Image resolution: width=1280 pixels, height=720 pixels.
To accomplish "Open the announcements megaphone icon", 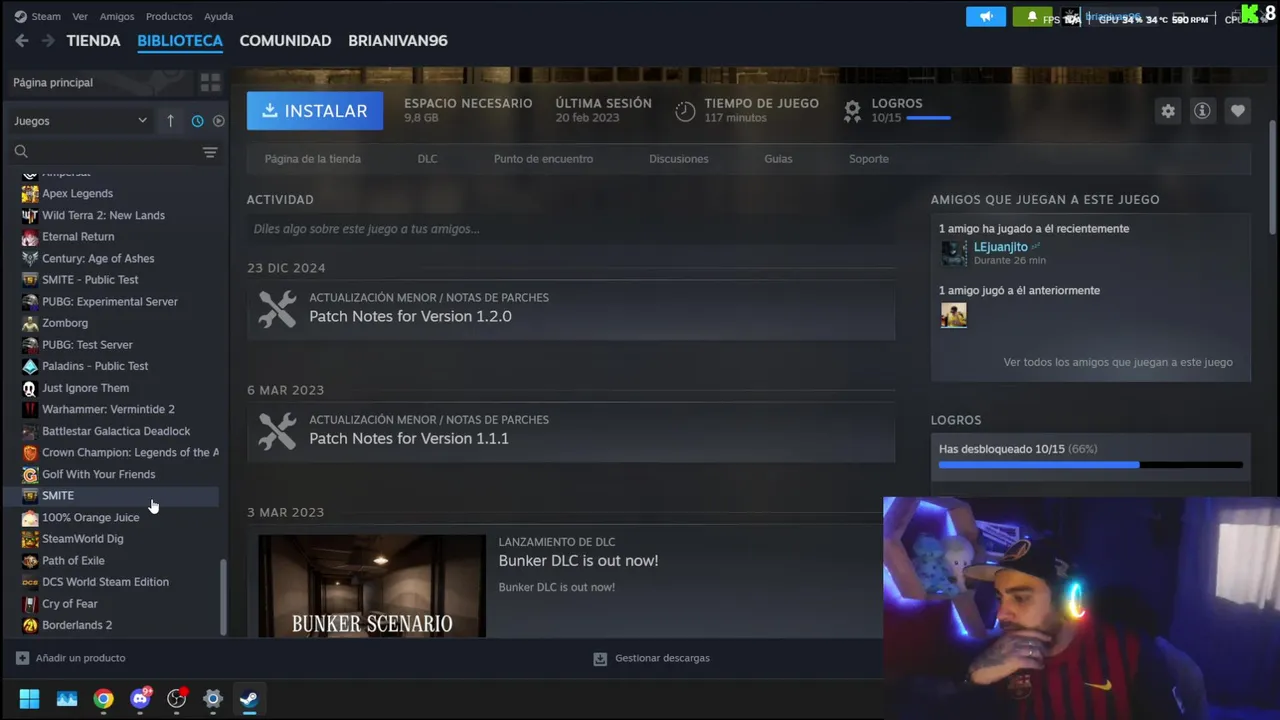I will pos(986,17).
